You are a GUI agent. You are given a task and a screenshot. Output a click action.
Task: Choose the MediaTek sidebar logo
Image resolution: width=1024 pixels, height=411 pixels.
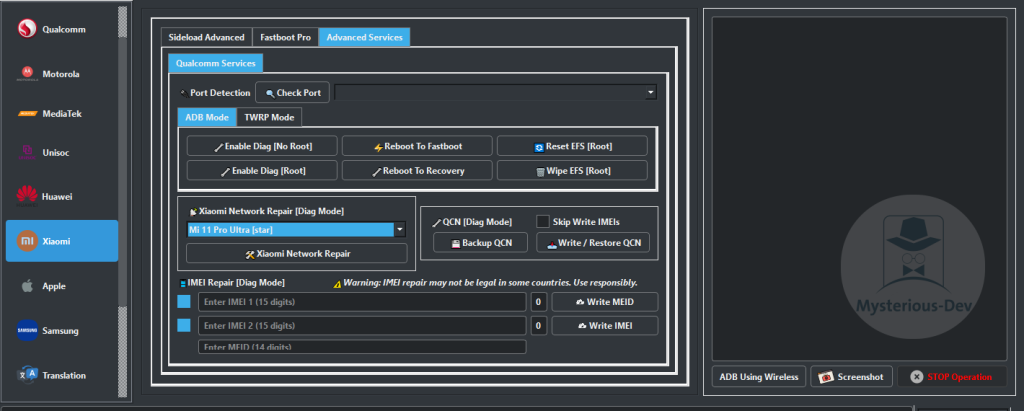(x=27, y=114)
